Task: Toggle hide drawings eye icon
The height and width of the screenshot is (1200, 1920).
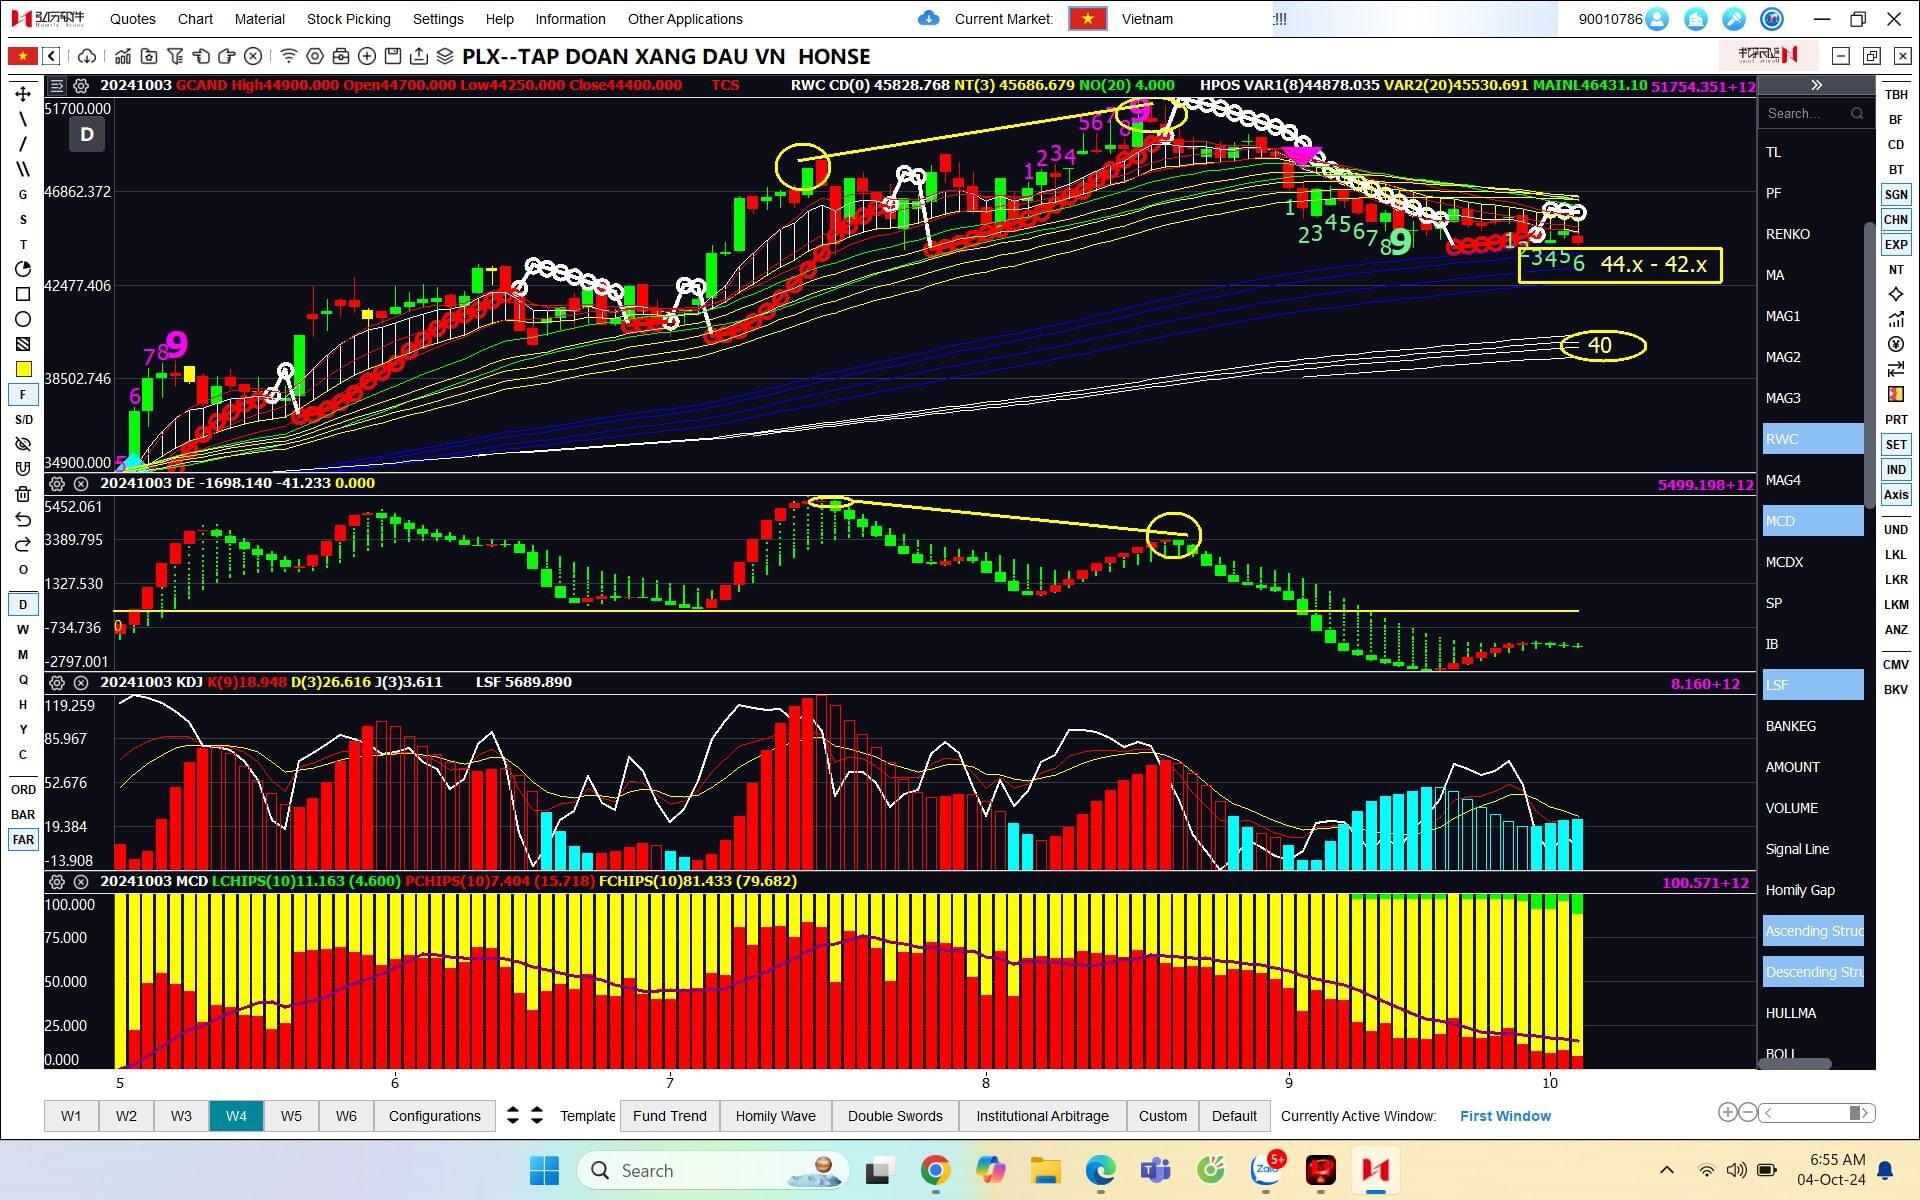Action: pos(23,444)
